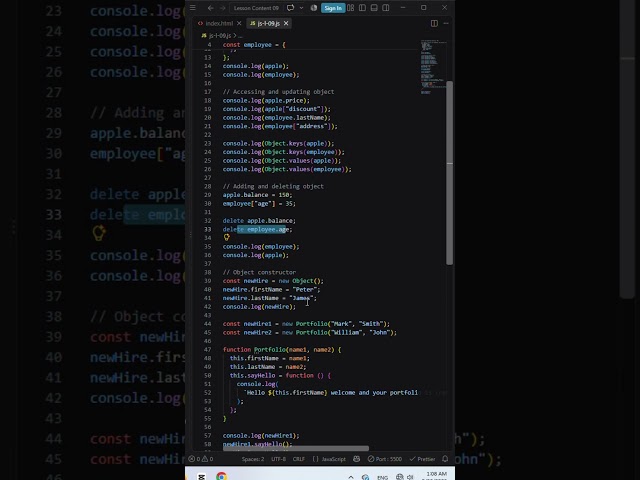Open the editor More Actions ellipsis
This screenshot has height=480, width=640.
(446, 23)
